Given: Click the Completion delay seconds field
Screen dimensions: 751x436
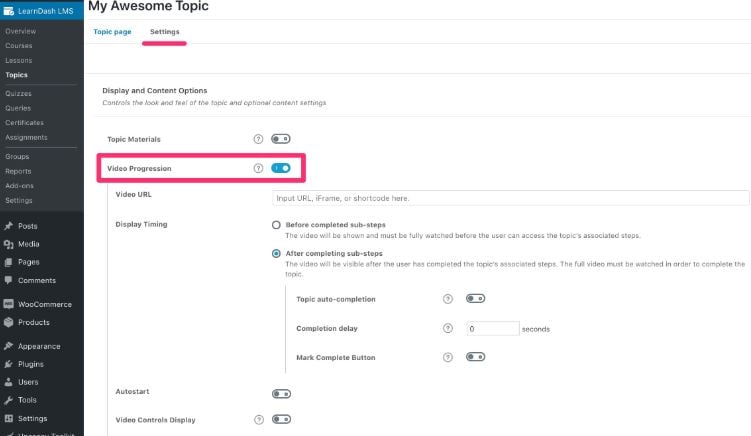Looking at the screenshot, I should pos(492,329).
